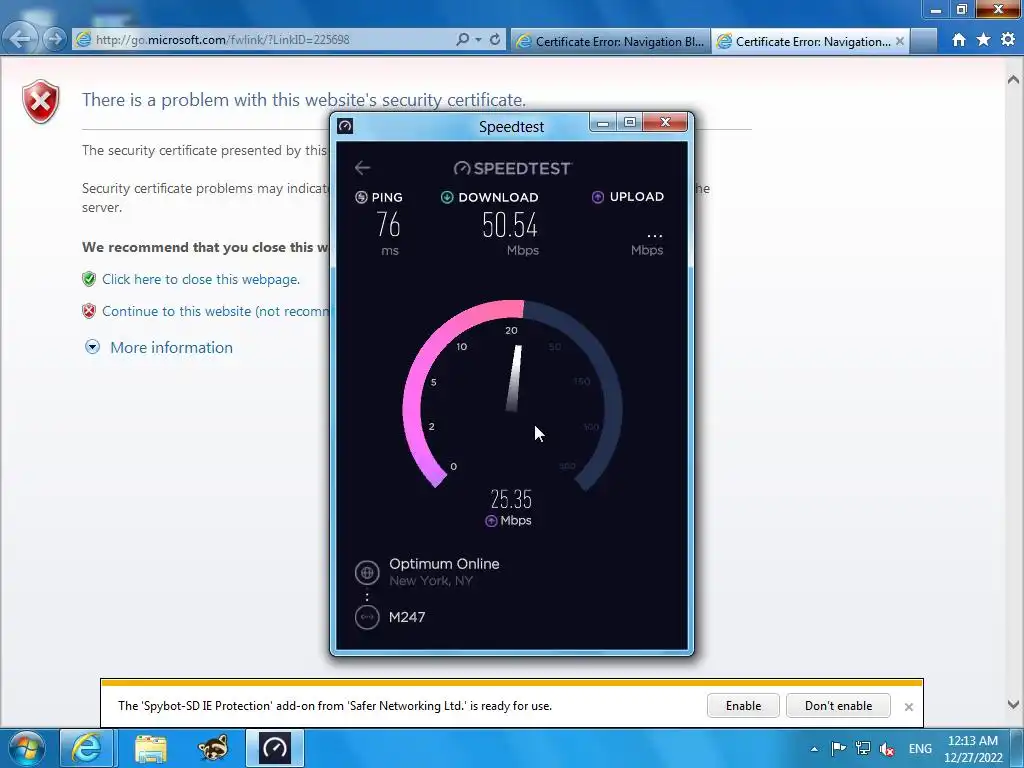
Task: Click the certificate problem heading text
Action: click(x=304, y=100)
